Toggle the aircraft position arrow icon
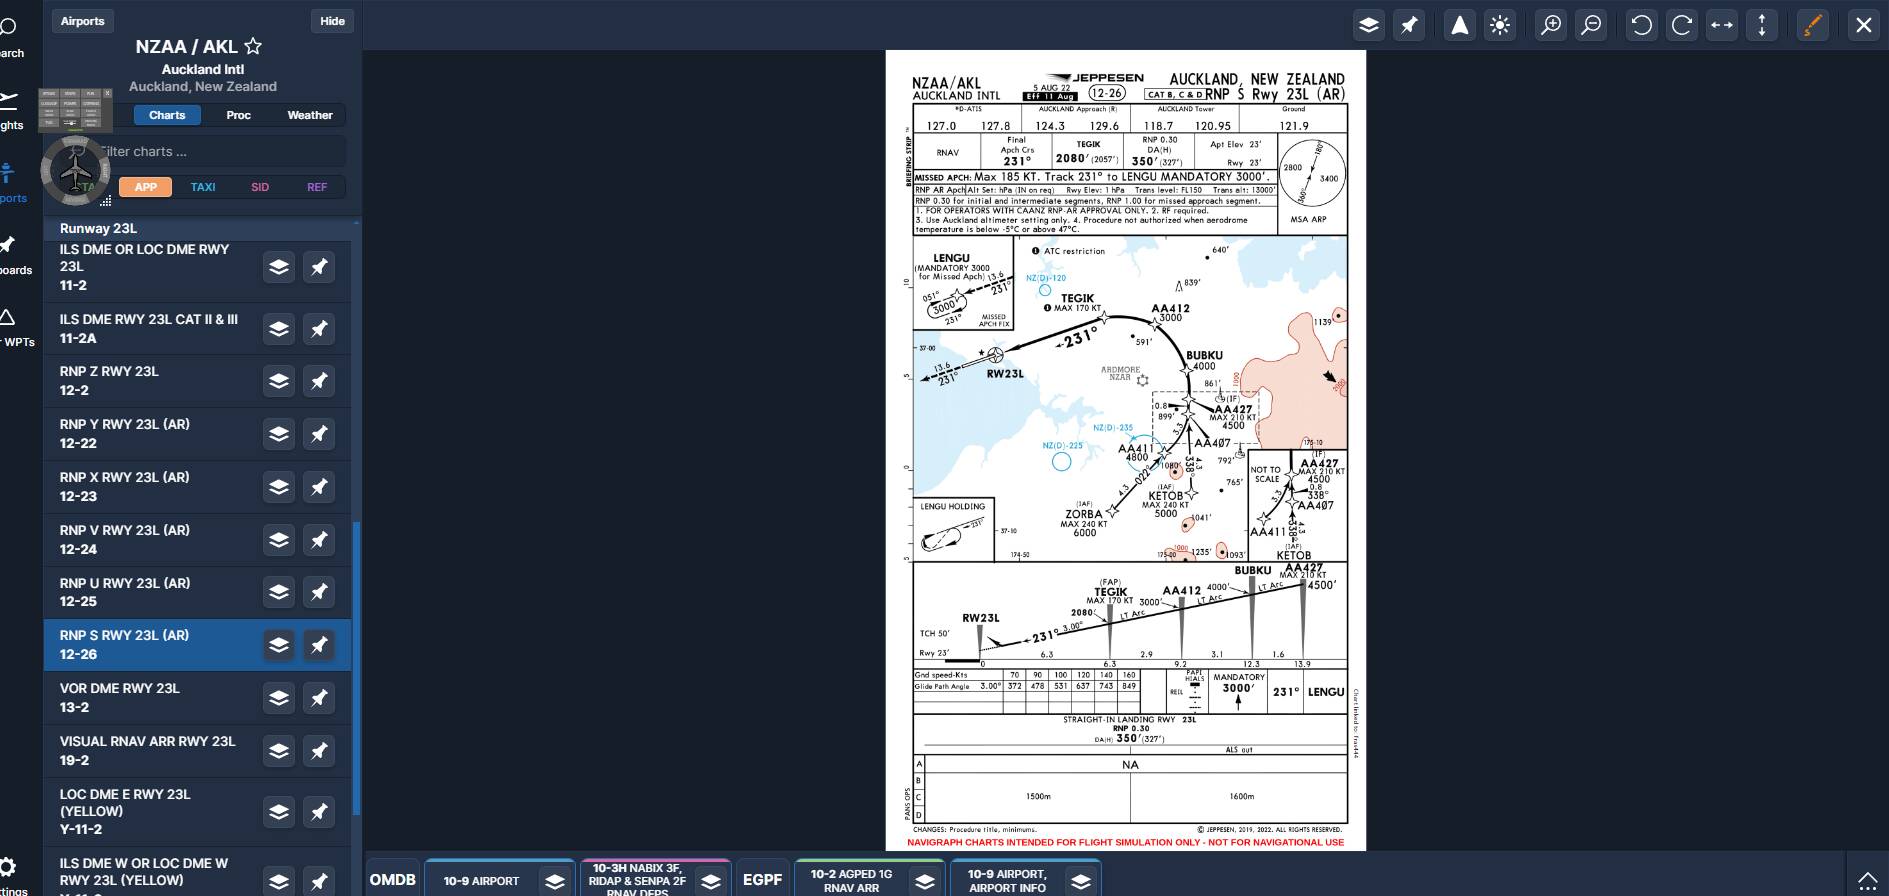 click(1460, 25)
